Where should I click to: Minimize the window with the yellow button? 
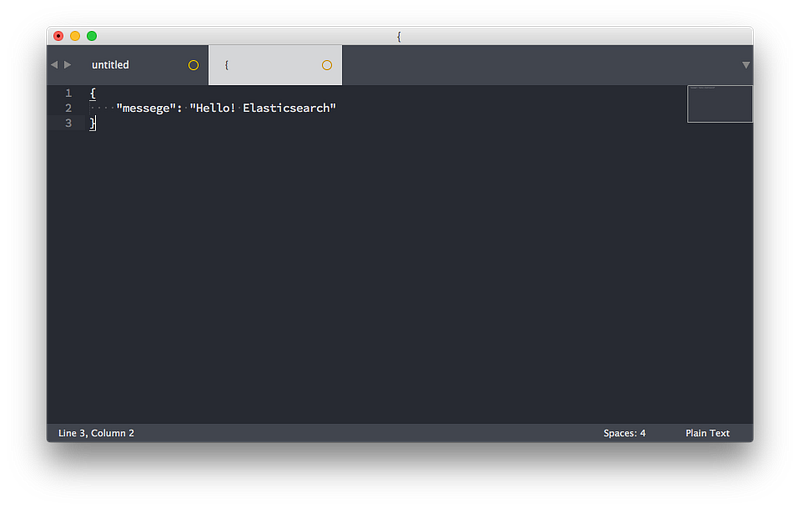(x=75, y=36)
